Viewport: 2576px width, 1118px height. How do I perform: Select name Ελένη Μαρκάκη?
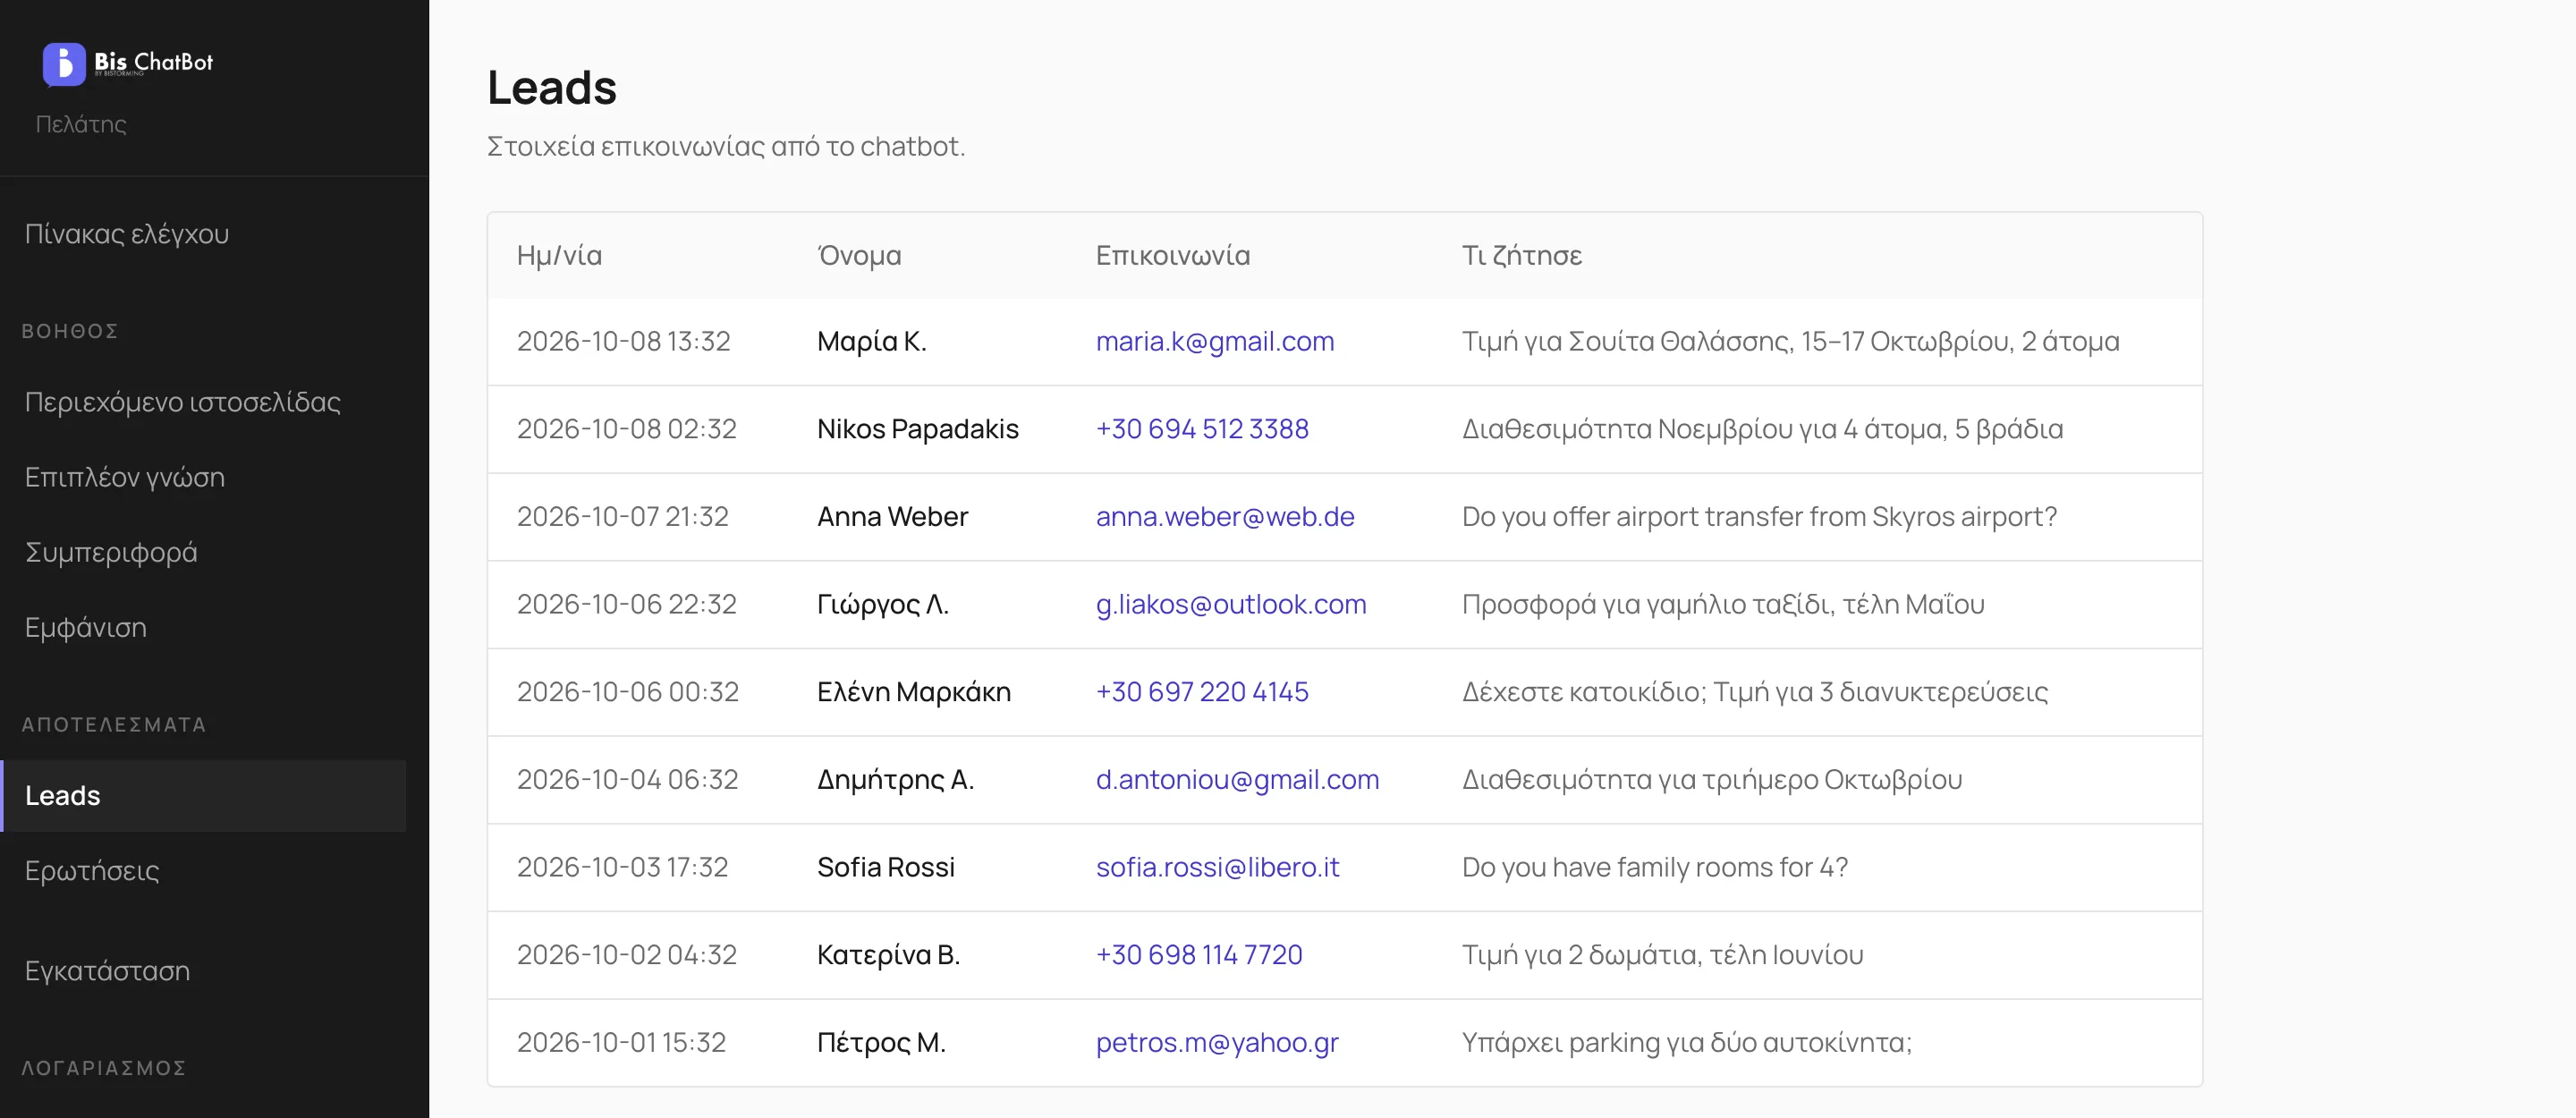click(914, 692)
